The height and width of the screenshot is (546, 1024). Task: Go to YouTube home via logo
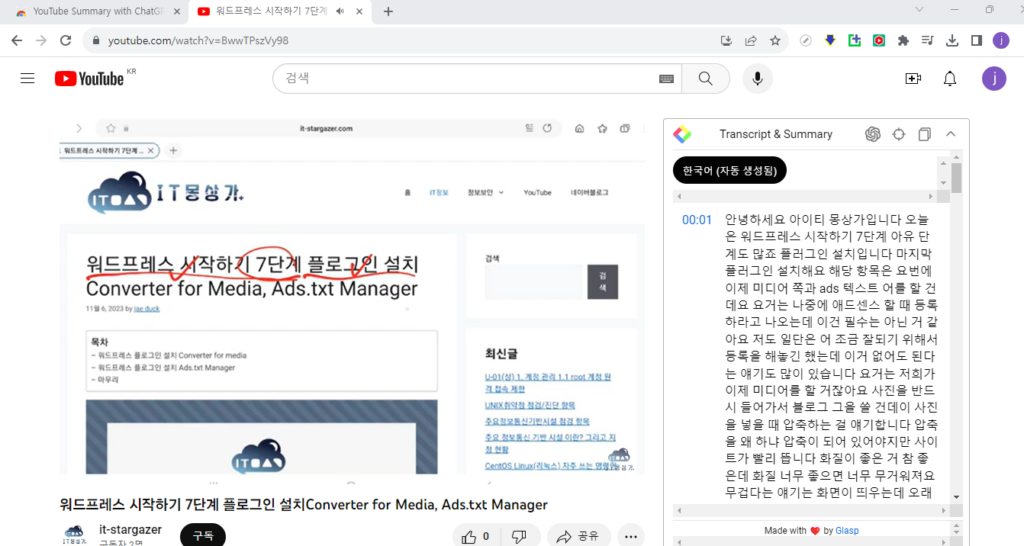(89, 78)
